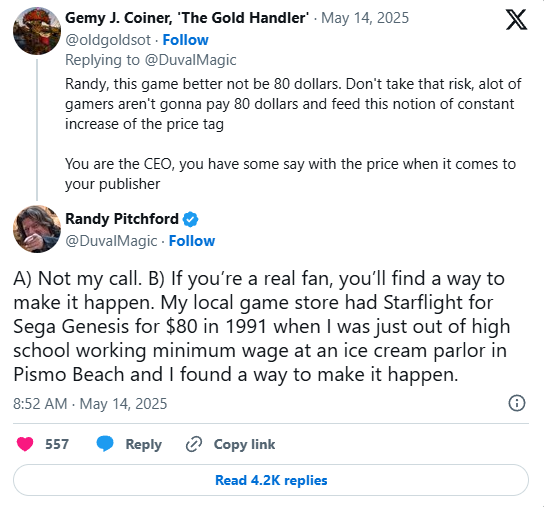Click the Reply text label

click(x=144, y=444)
